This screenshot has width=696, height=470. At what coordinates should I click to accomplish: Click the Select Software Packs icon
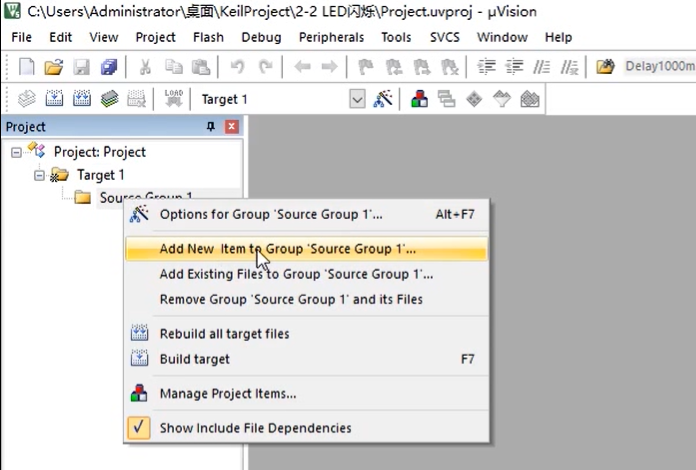pyautogui.click(x=502, y=99)
